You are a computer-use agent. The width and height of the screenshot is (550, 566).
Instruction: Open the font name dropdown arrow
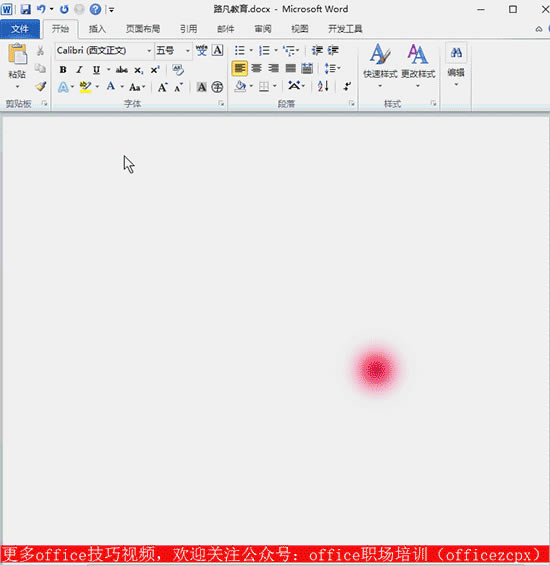149,51
